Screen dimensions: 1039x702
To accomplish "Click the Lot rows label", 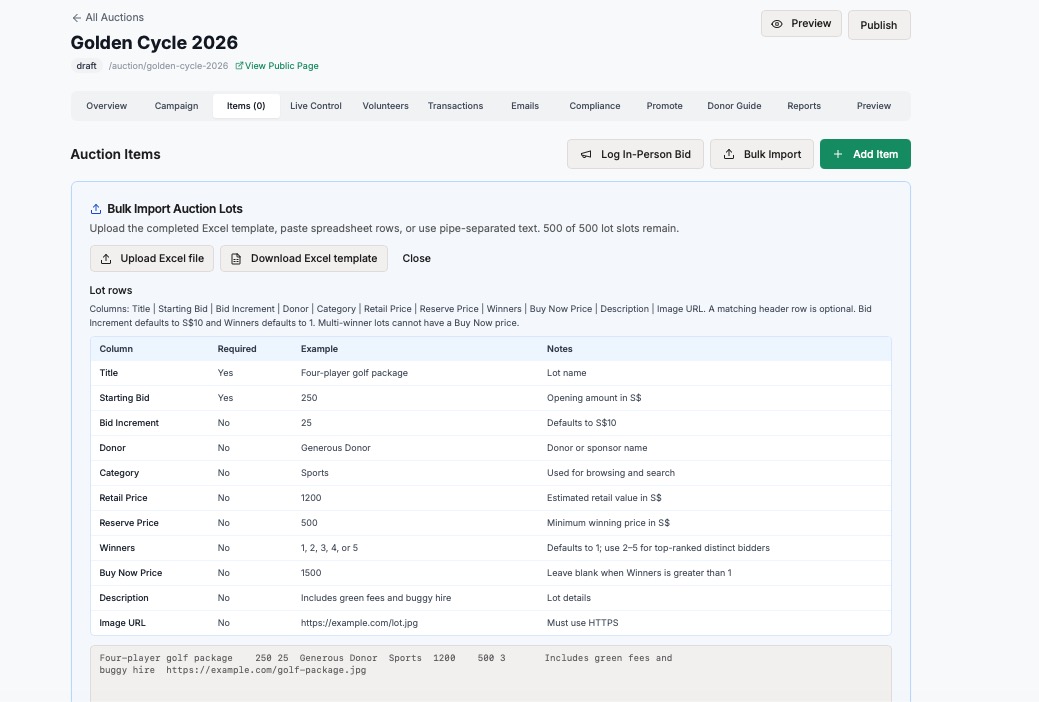I will [111, 290].
